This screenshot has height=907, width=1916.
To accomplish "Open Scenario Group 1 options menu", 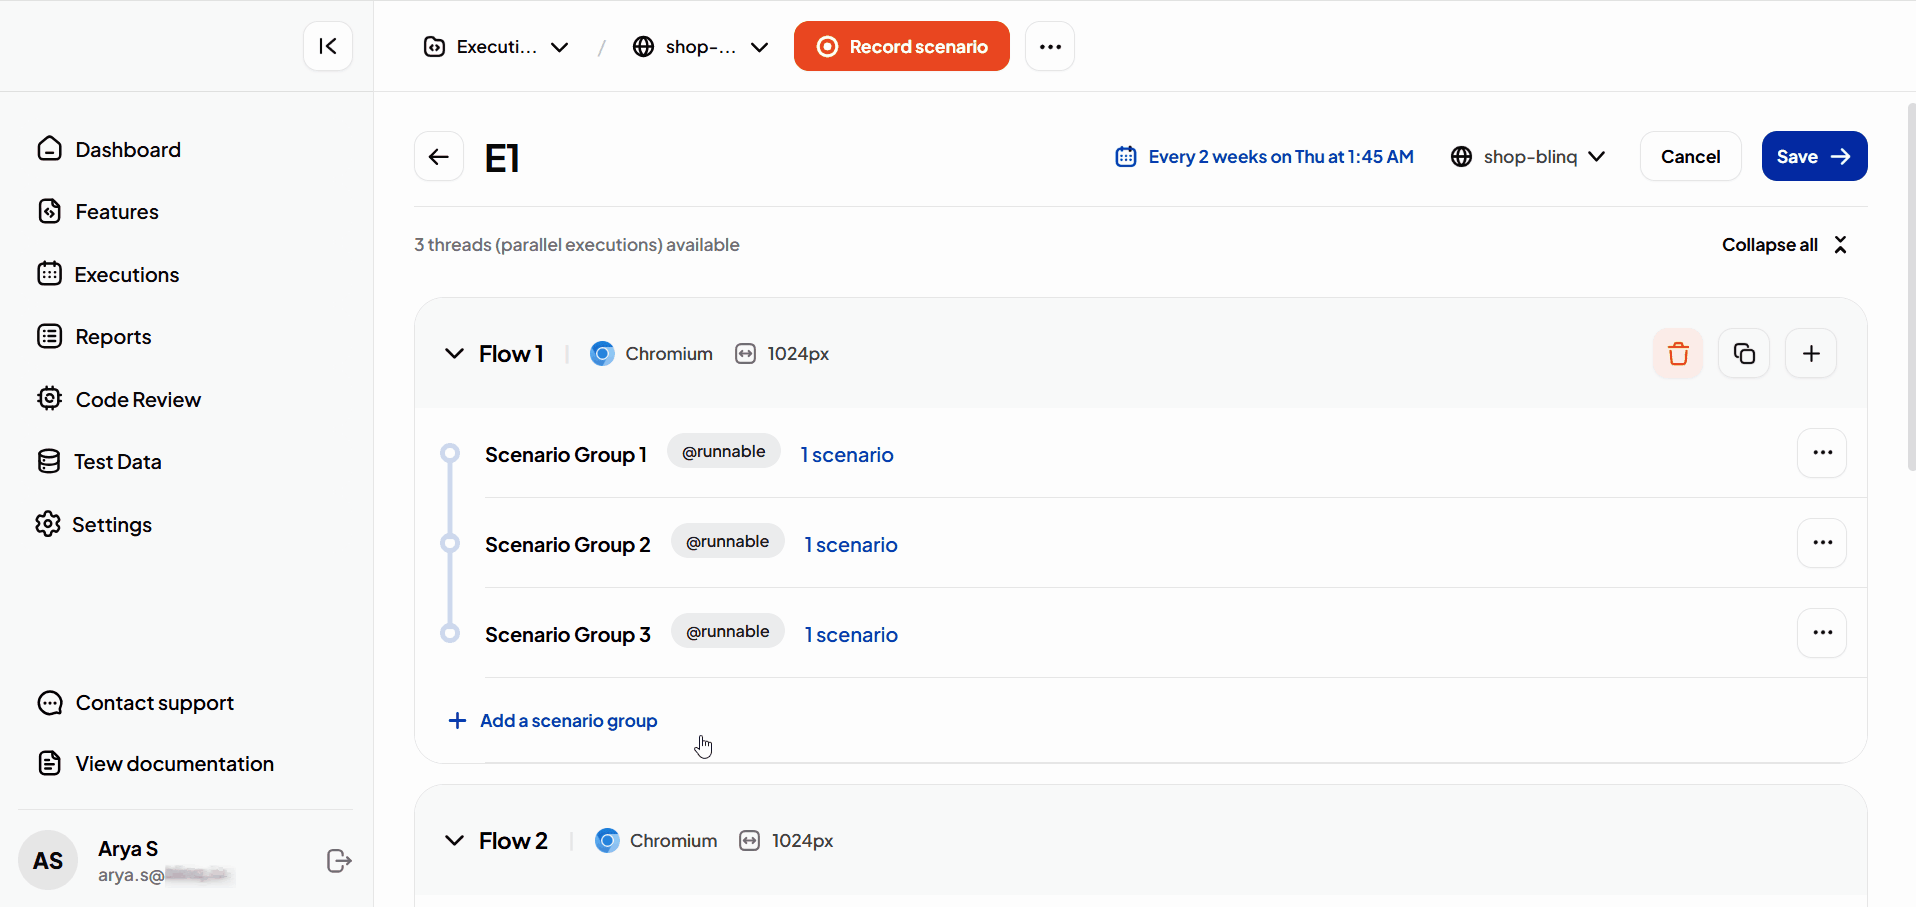I will 1822,453.
